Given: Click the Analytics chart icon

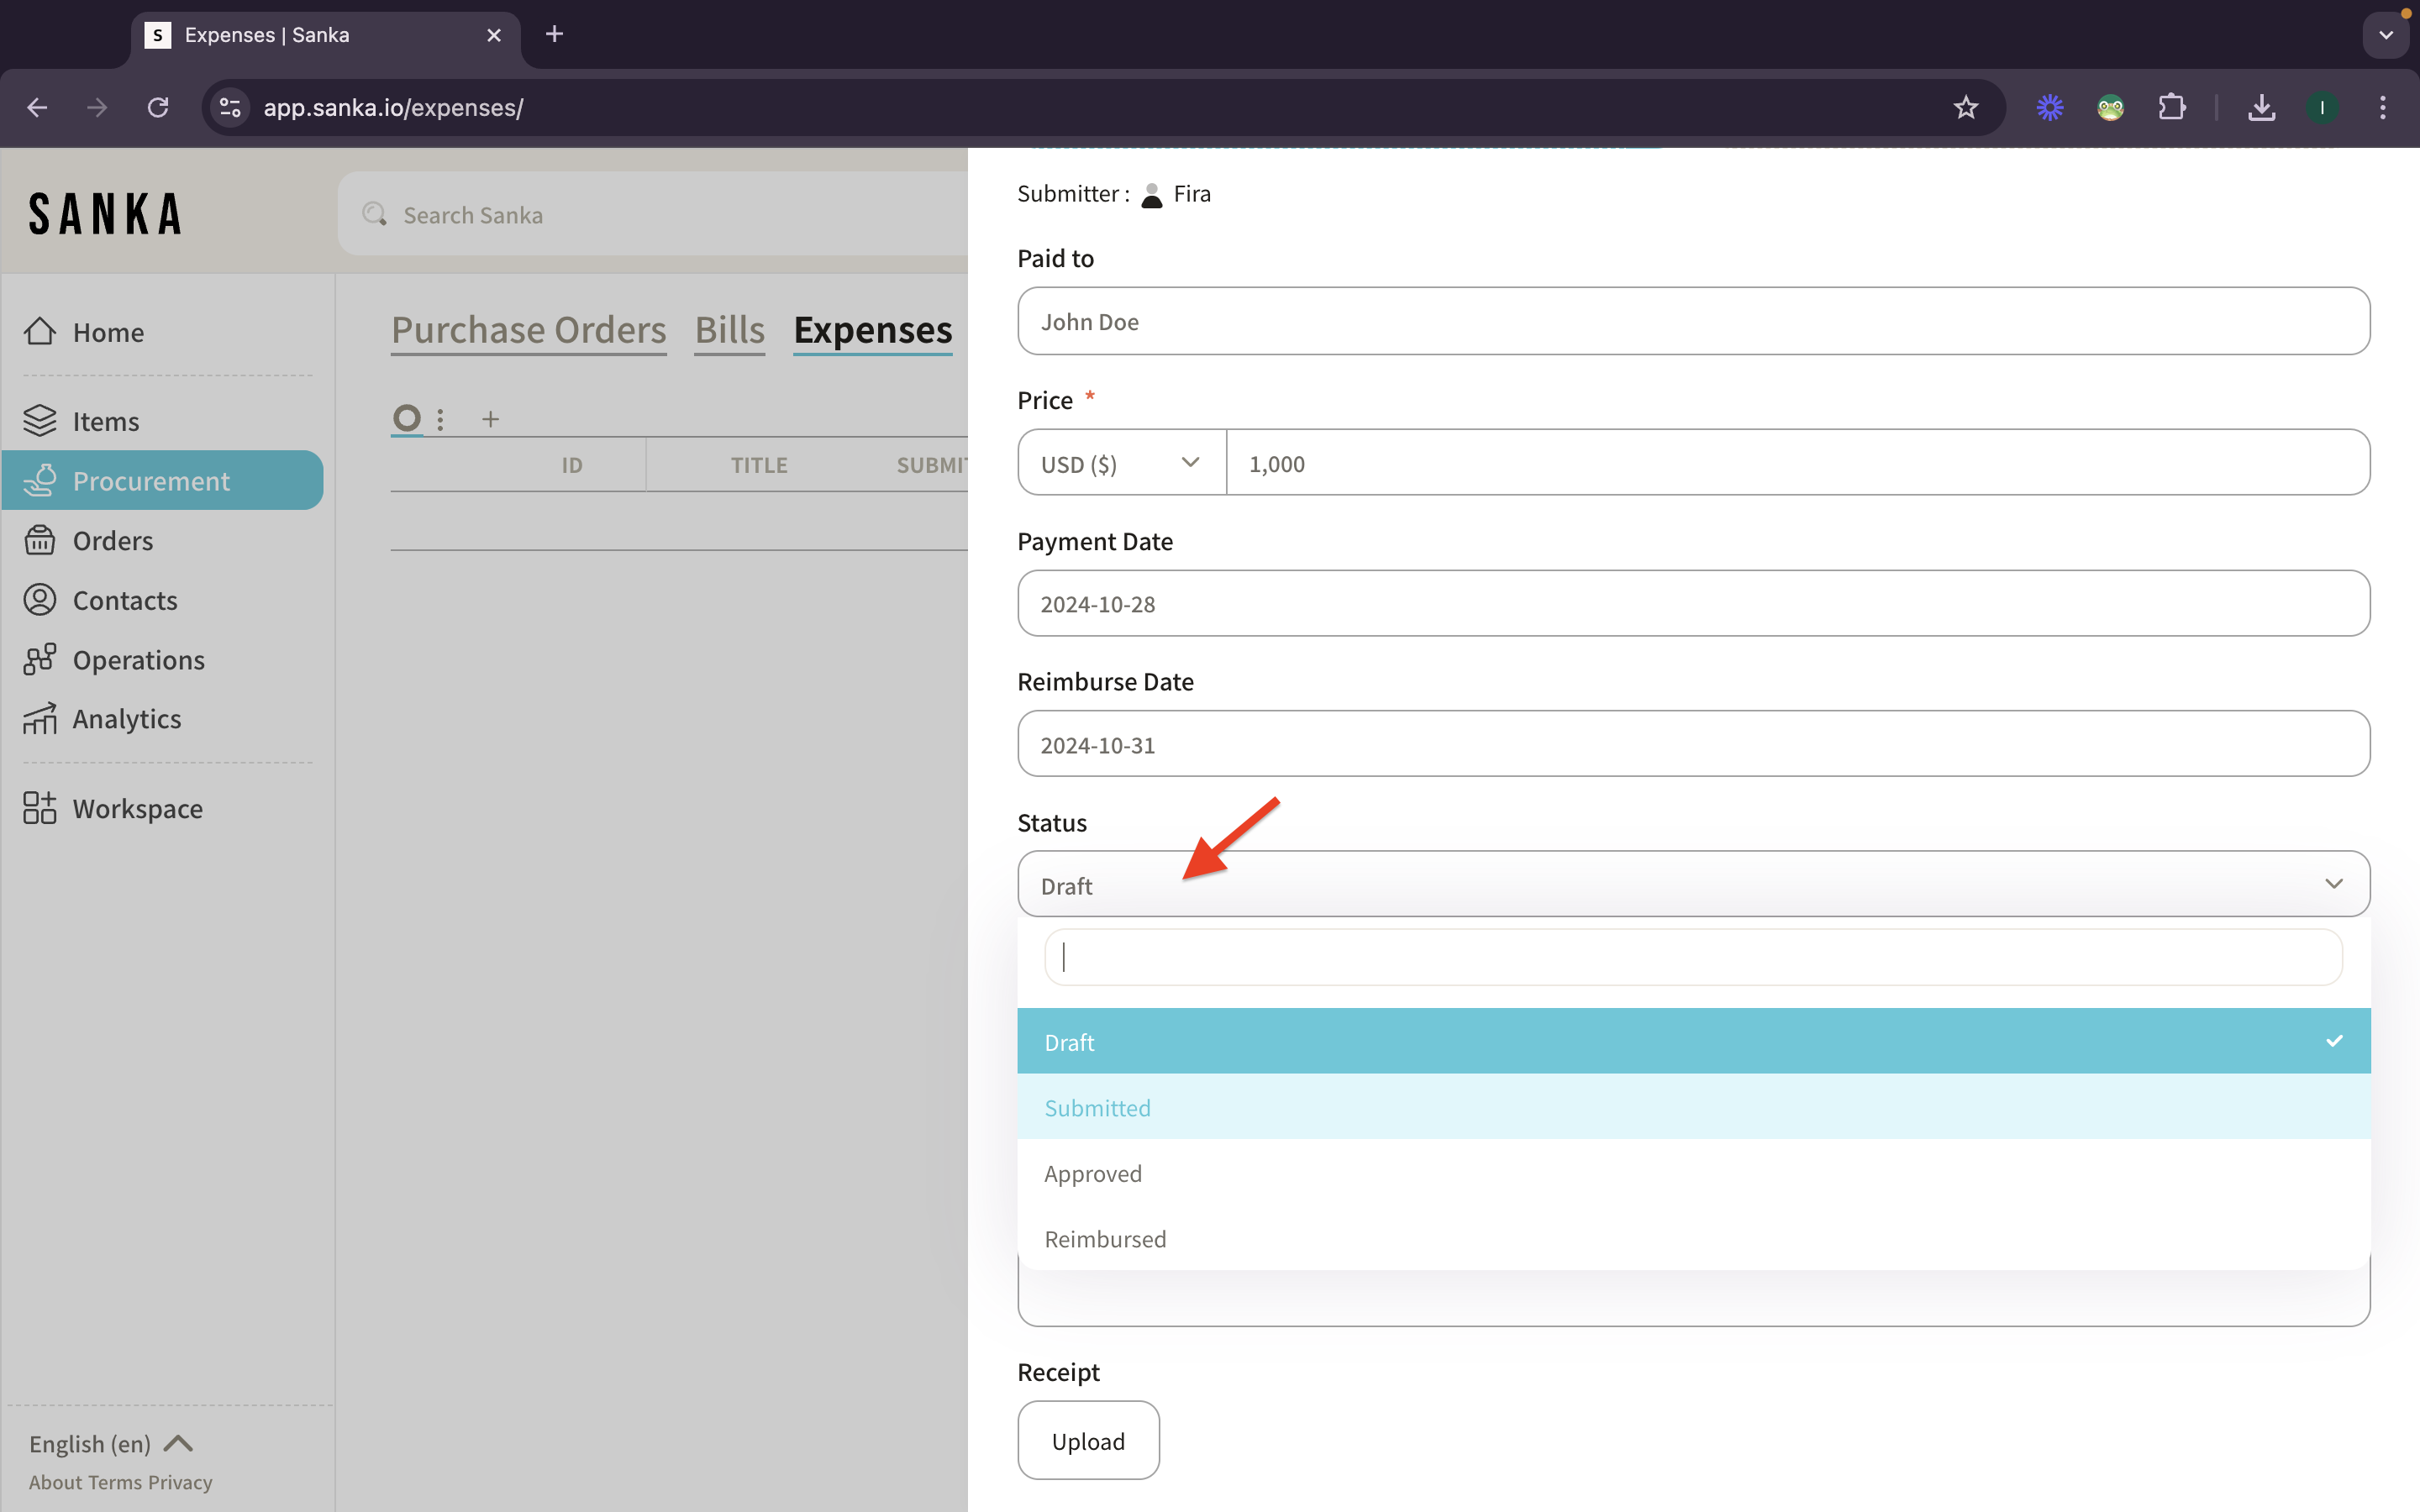Looking at the screenshot, I should 40,719.
